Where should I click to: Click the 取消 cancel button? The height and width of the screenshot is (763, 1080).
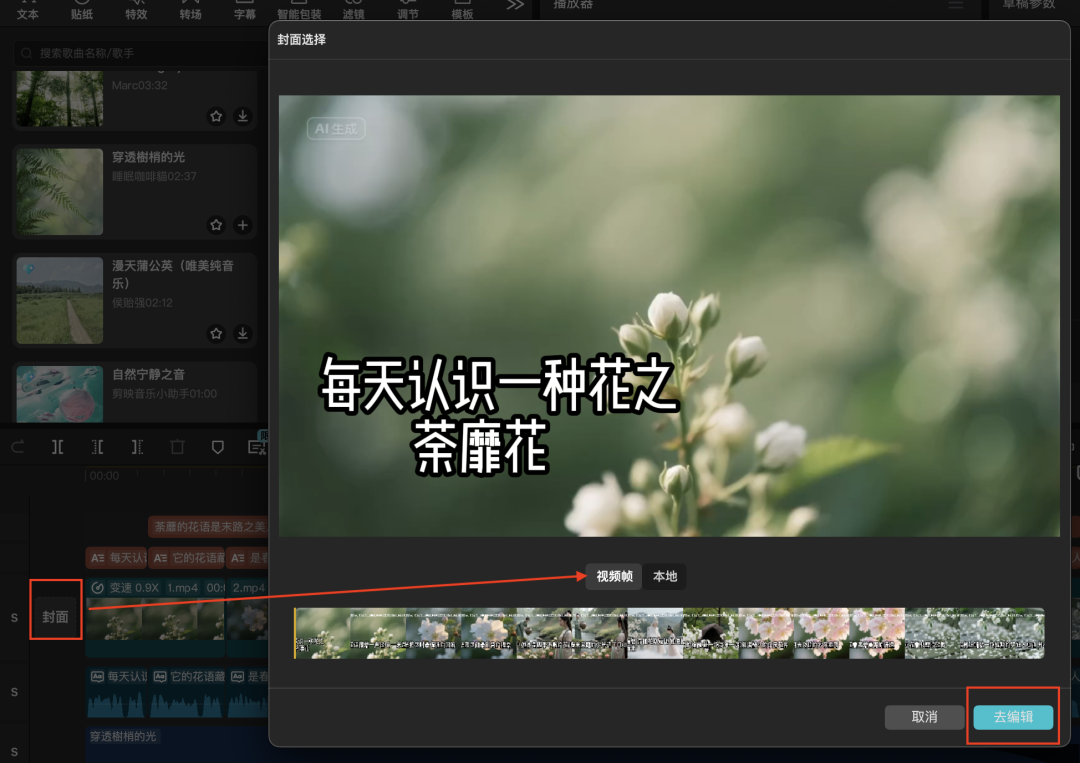(924, 717)
